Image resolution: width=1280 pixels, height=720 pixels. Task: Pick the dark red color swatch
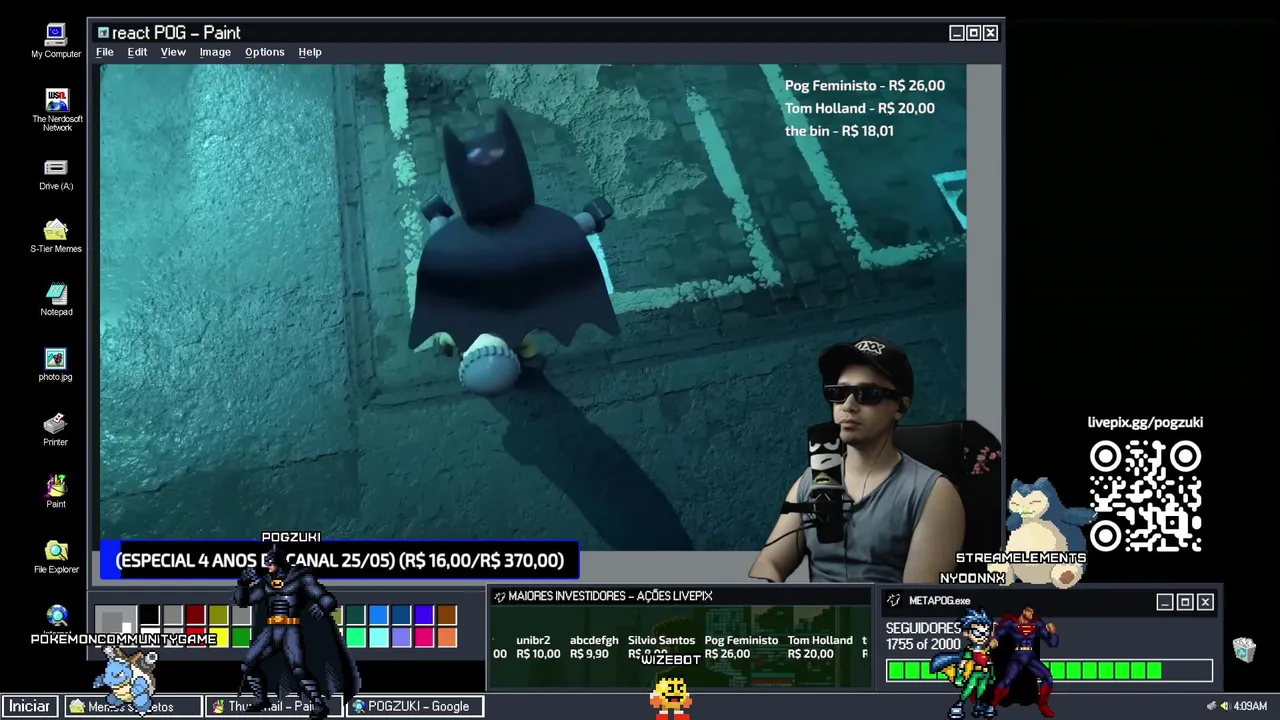pyautogui.click(x=195, y=616)
